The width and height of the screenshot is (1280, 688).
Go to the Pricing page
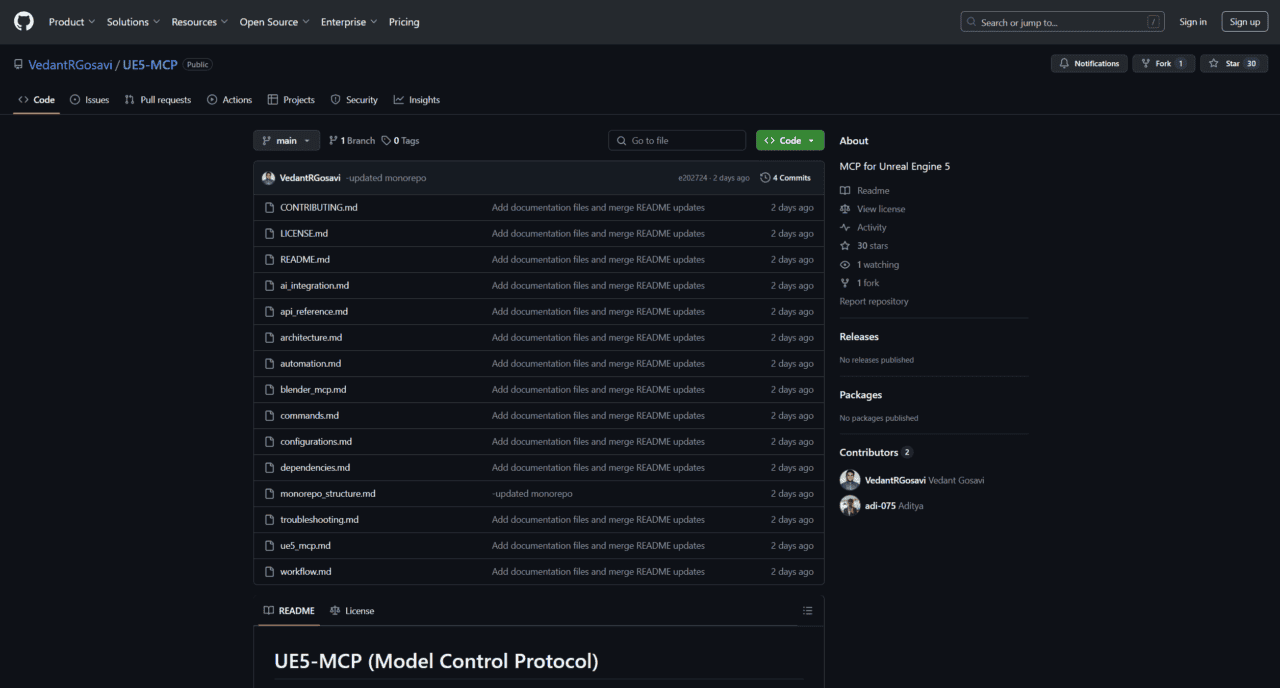point(404,22)
